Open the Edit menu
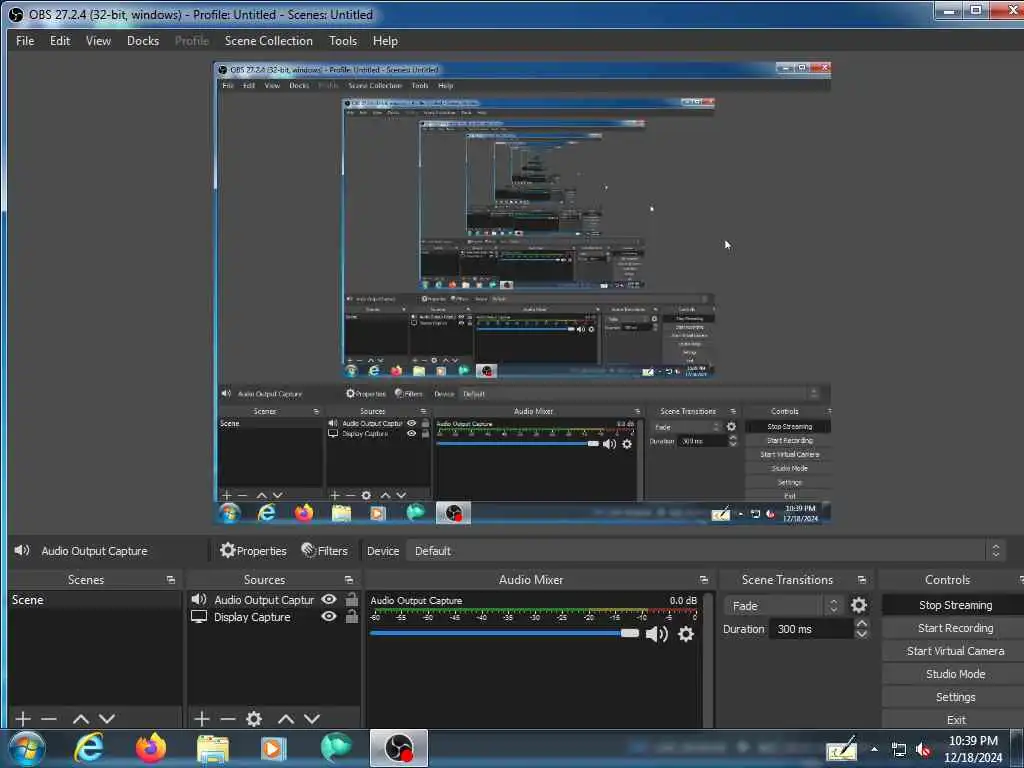Viewport: 1024px width, 768px height. click(60, 40)
